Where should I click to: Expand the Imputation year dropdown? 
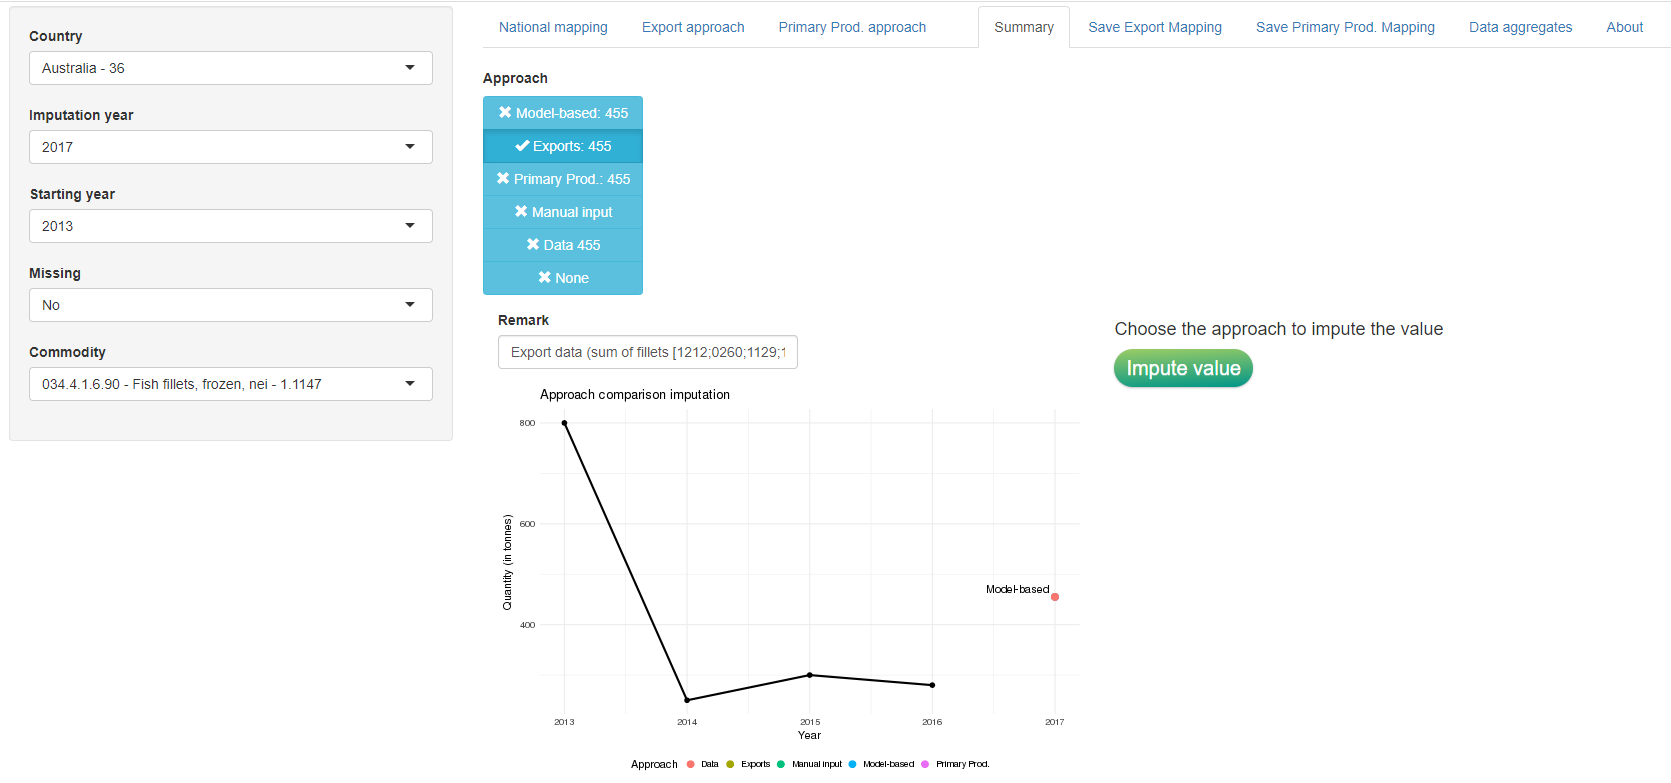click(x=230, y=147)
